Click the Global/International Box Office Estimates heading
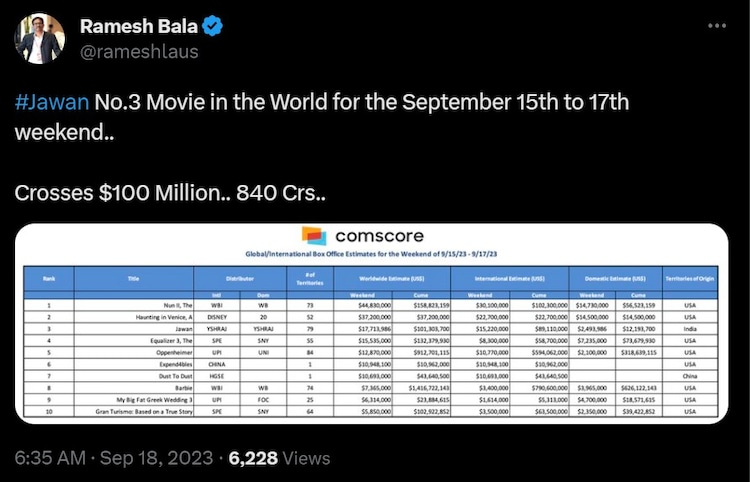 [x=373, y=256]
